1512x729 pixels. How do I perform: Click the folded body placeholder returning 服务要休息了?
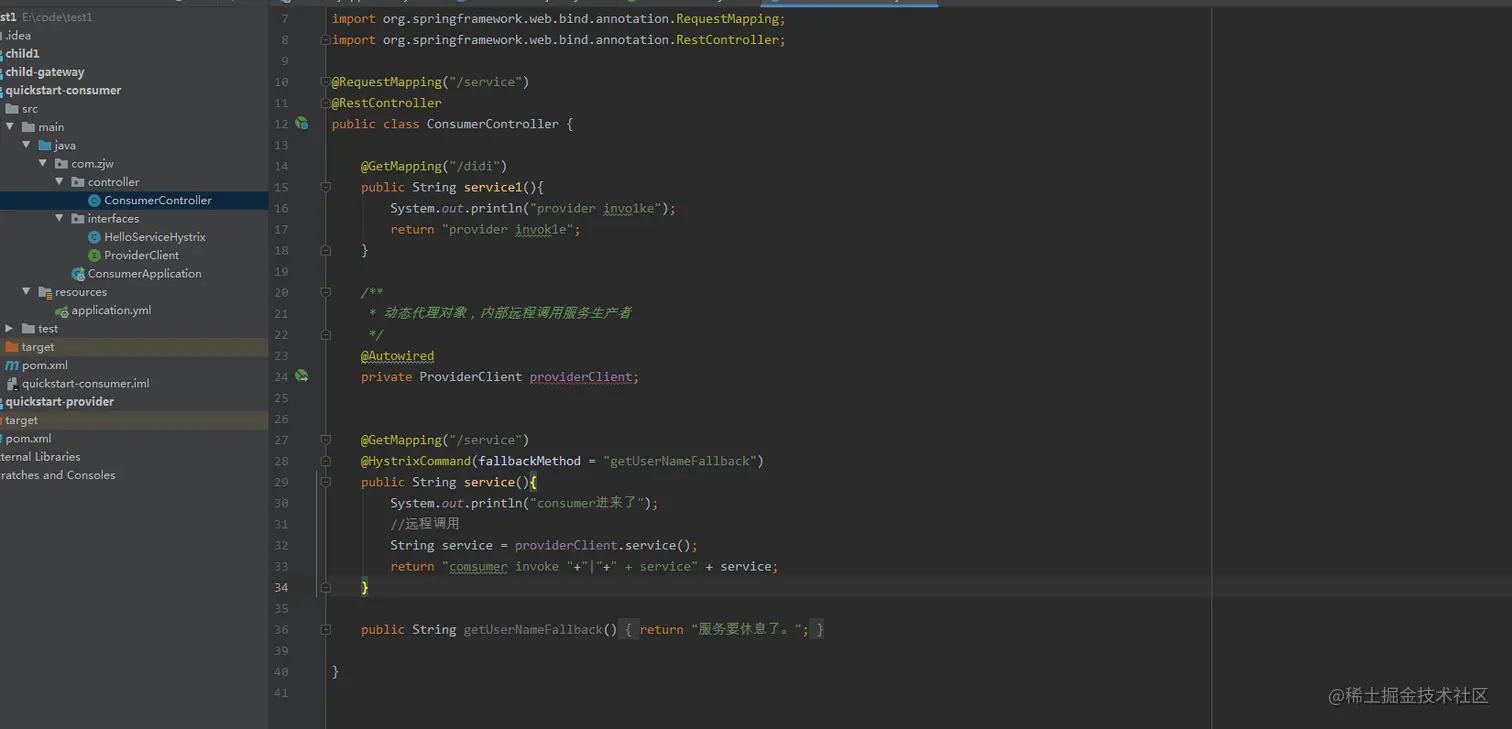click(x=722, y=629)
